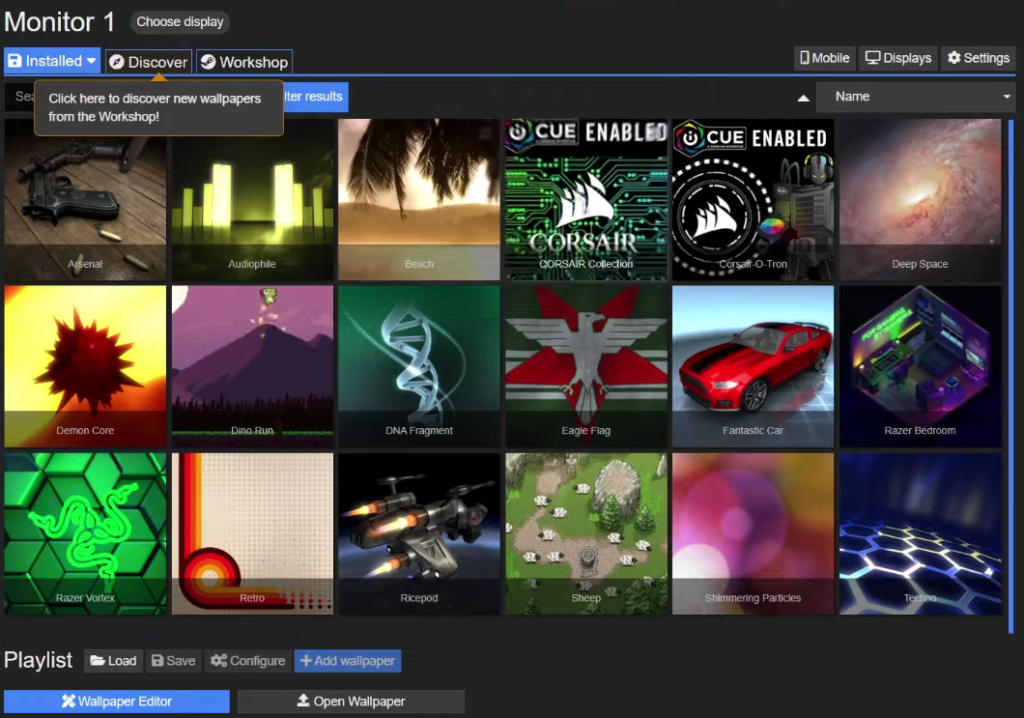Open the Discover tab
The width and height of the screenshot is (1024, 718).
click(x=148, y=62)
